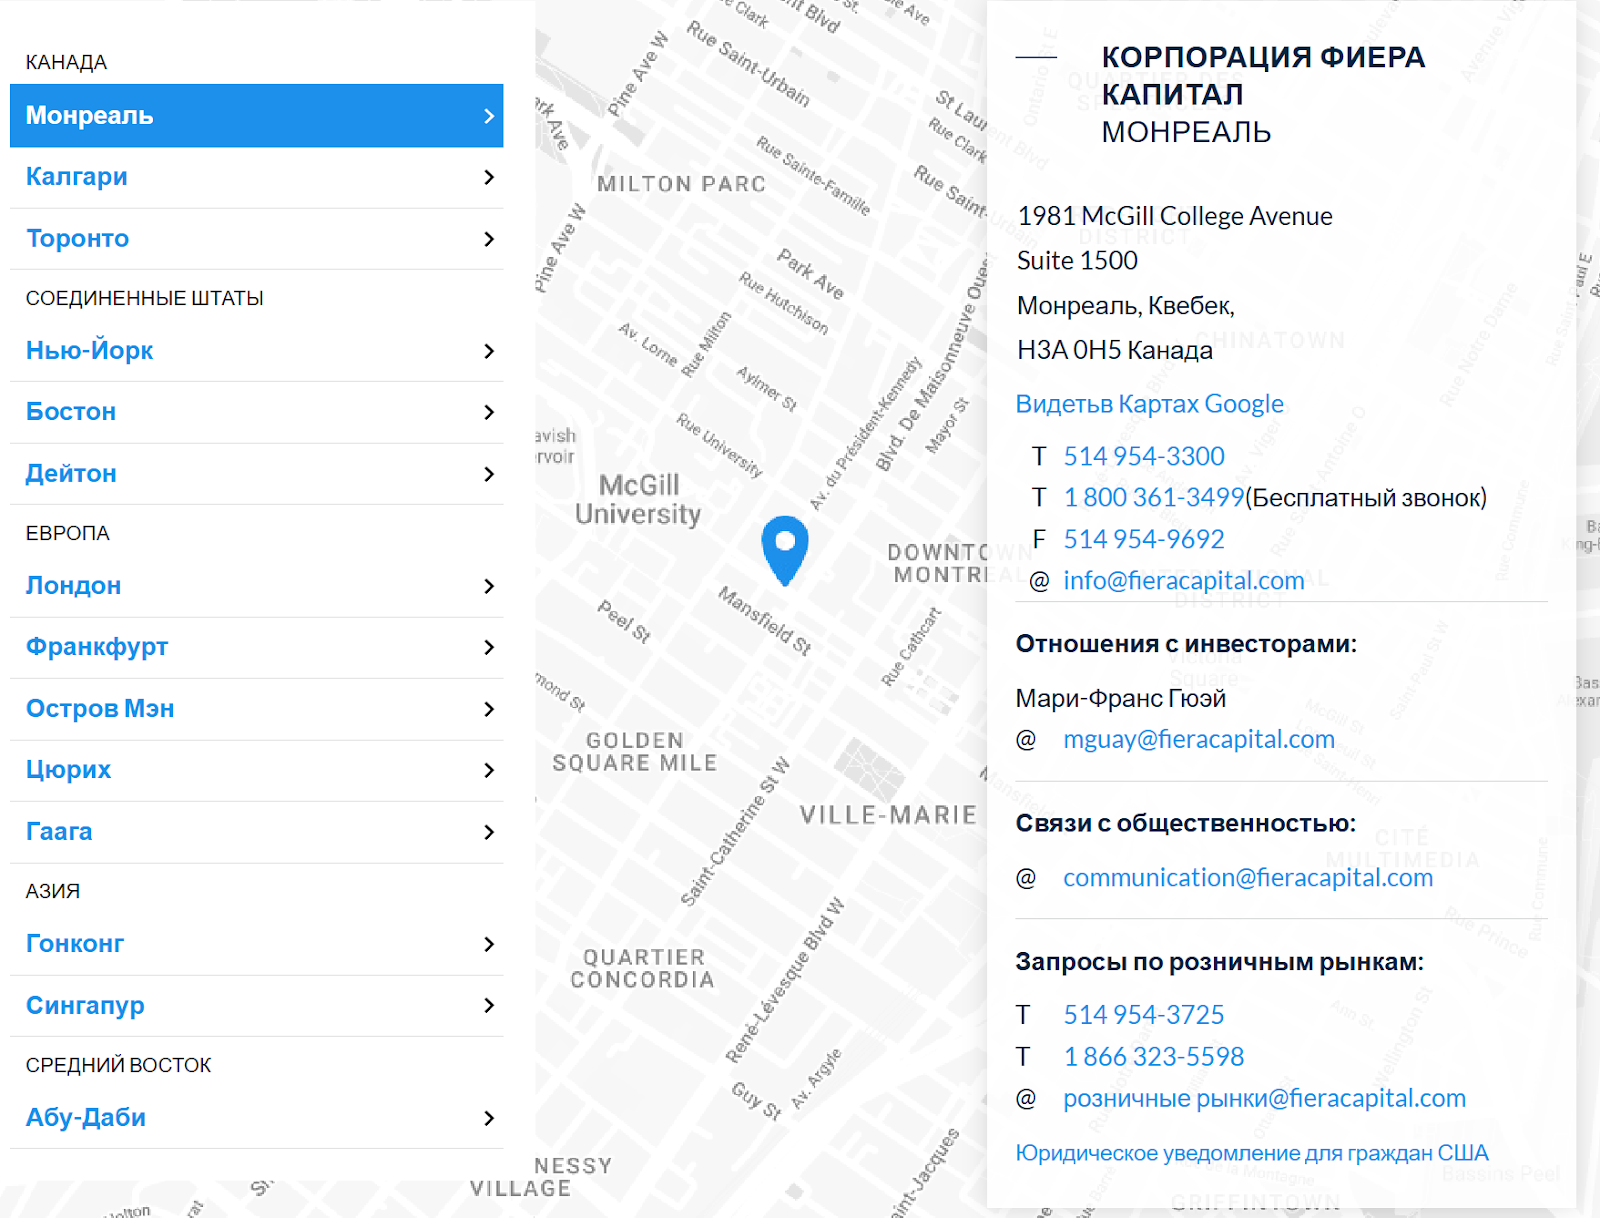
Task: Click chevron arrow next to Бостон
Action: point(489,412)
